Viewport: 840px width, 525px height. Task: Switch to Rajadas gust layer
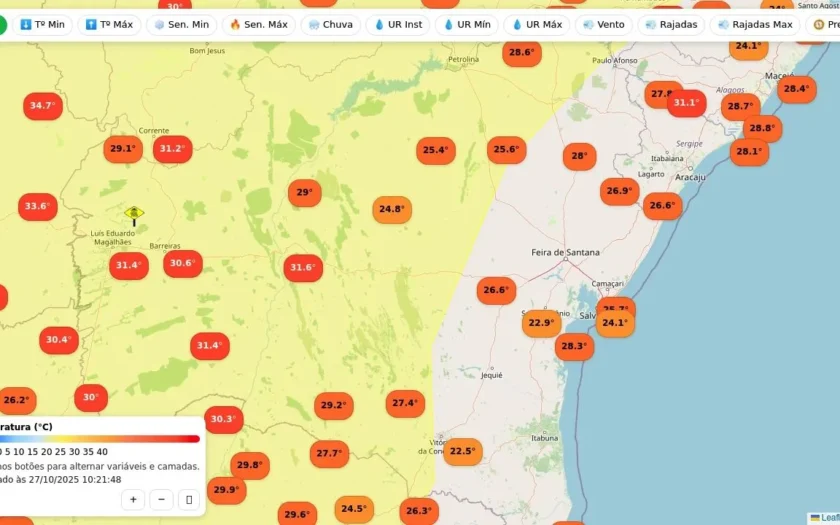pos(671,25)
